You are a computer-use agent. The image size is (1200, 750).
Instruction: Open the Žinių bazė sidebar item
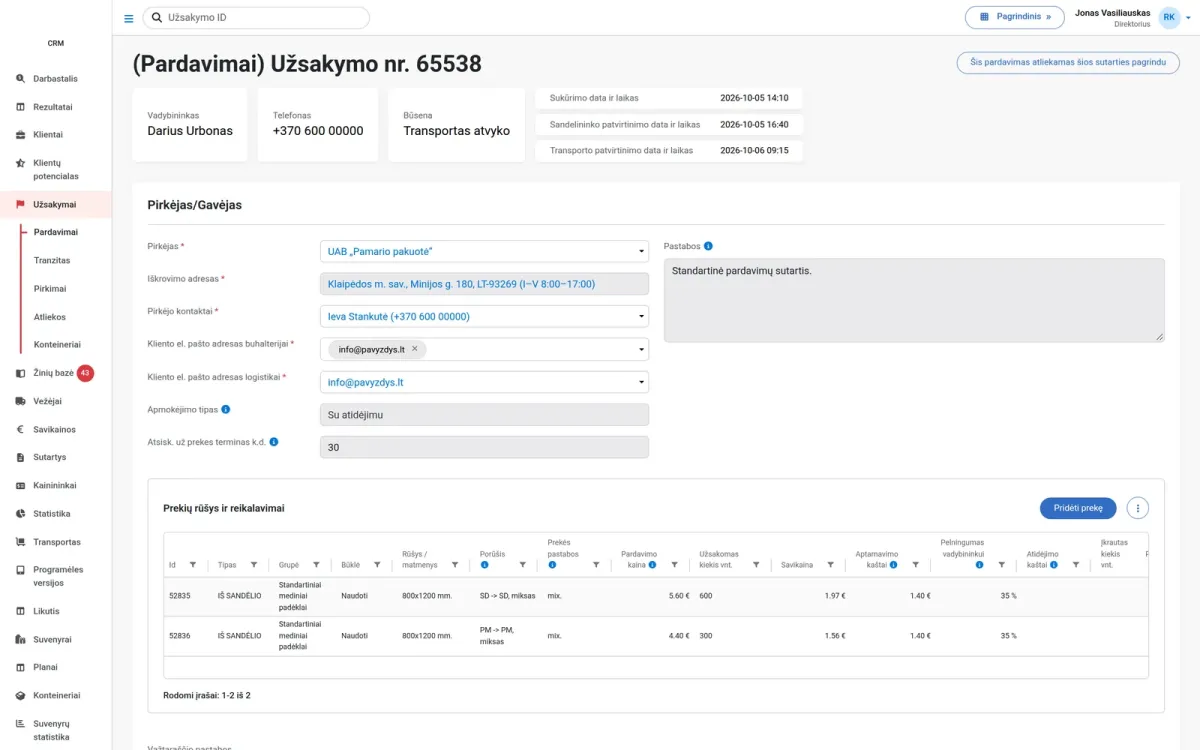click(52, 373)
